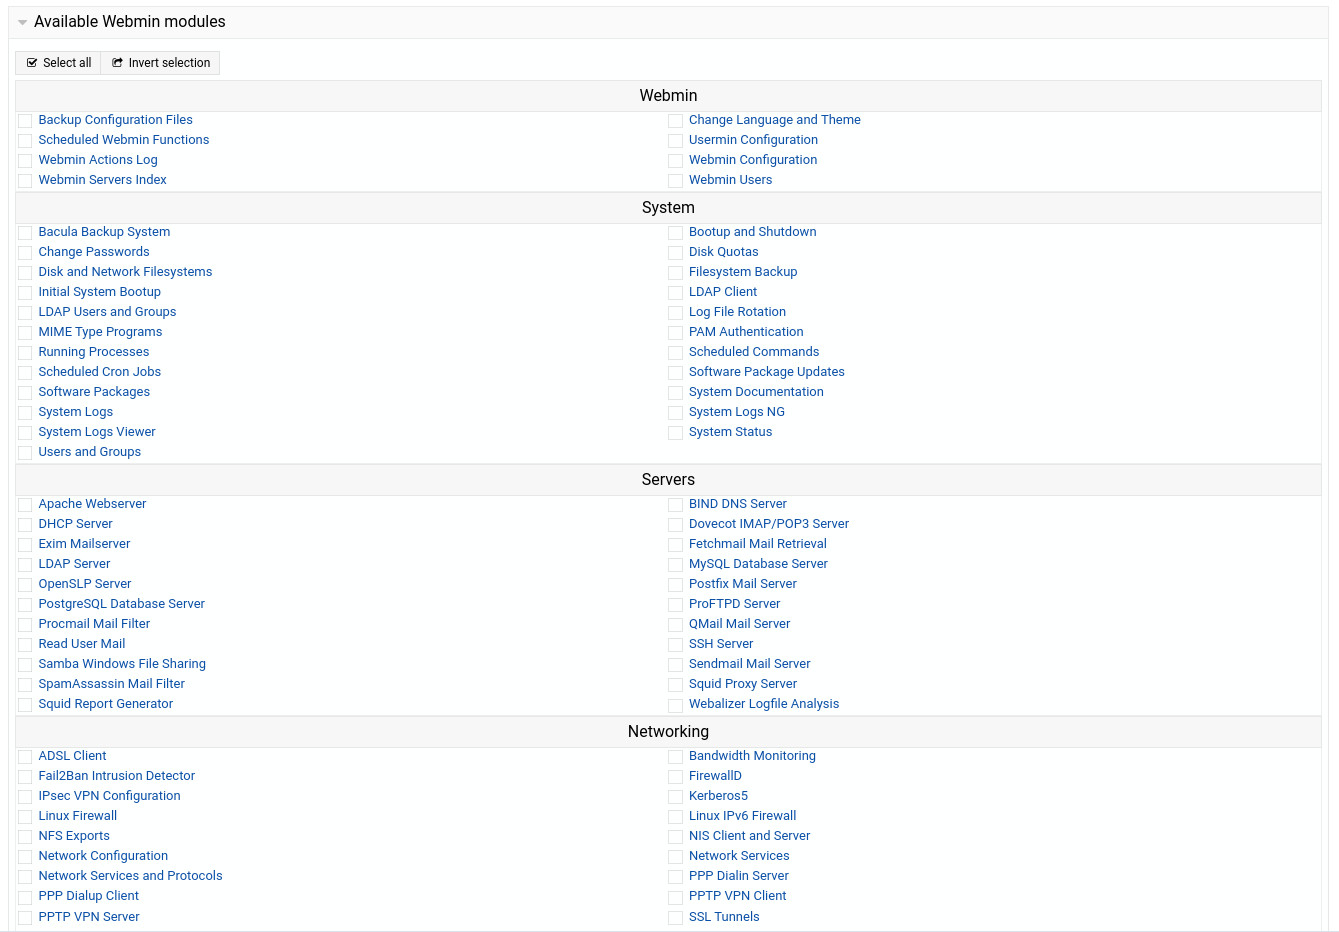This screenshot has width=1339, height=932.
Task: Toggle the Postfix Mail Server checkbox
Action: (x=676, y=585)
